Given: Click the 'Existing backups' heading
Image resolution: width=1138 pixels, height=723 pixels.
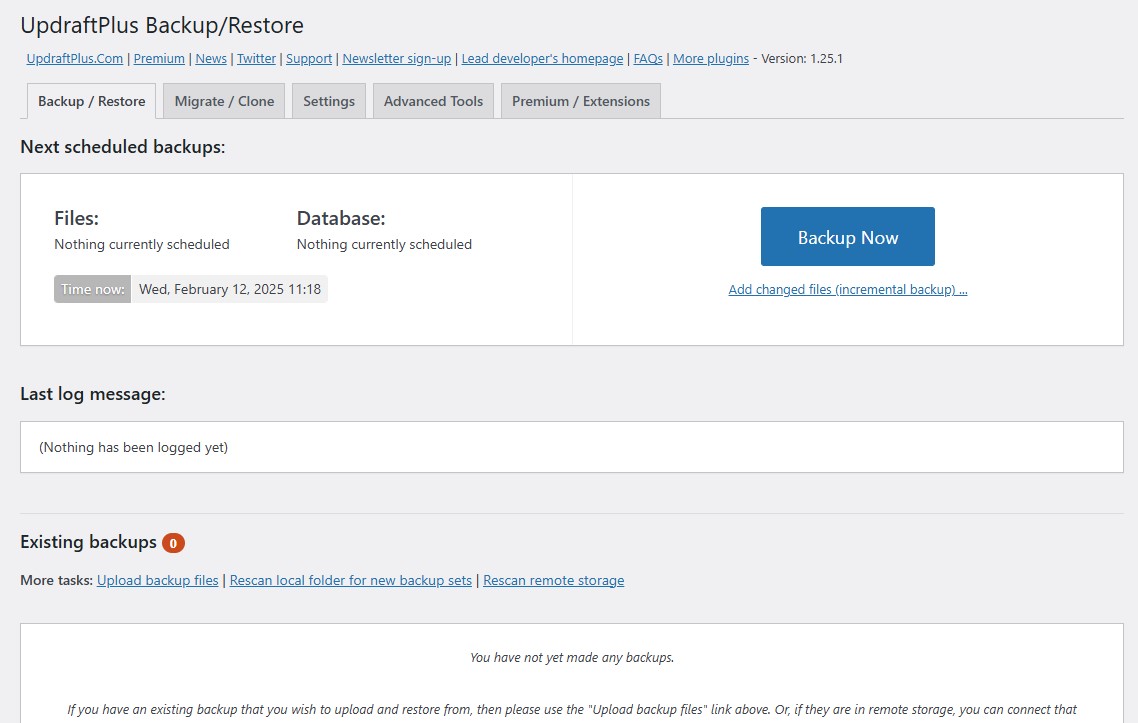Looking at the screenshot, I should click(x=89, y=542).
